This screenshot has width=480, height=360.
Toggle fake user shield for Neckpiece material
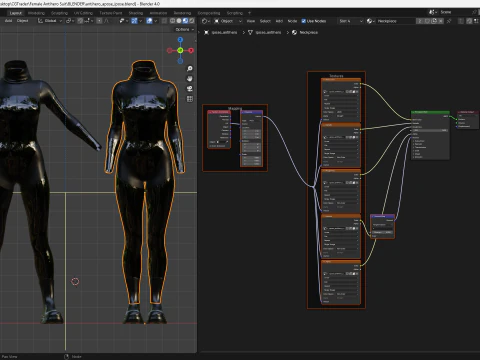(427, 21)
